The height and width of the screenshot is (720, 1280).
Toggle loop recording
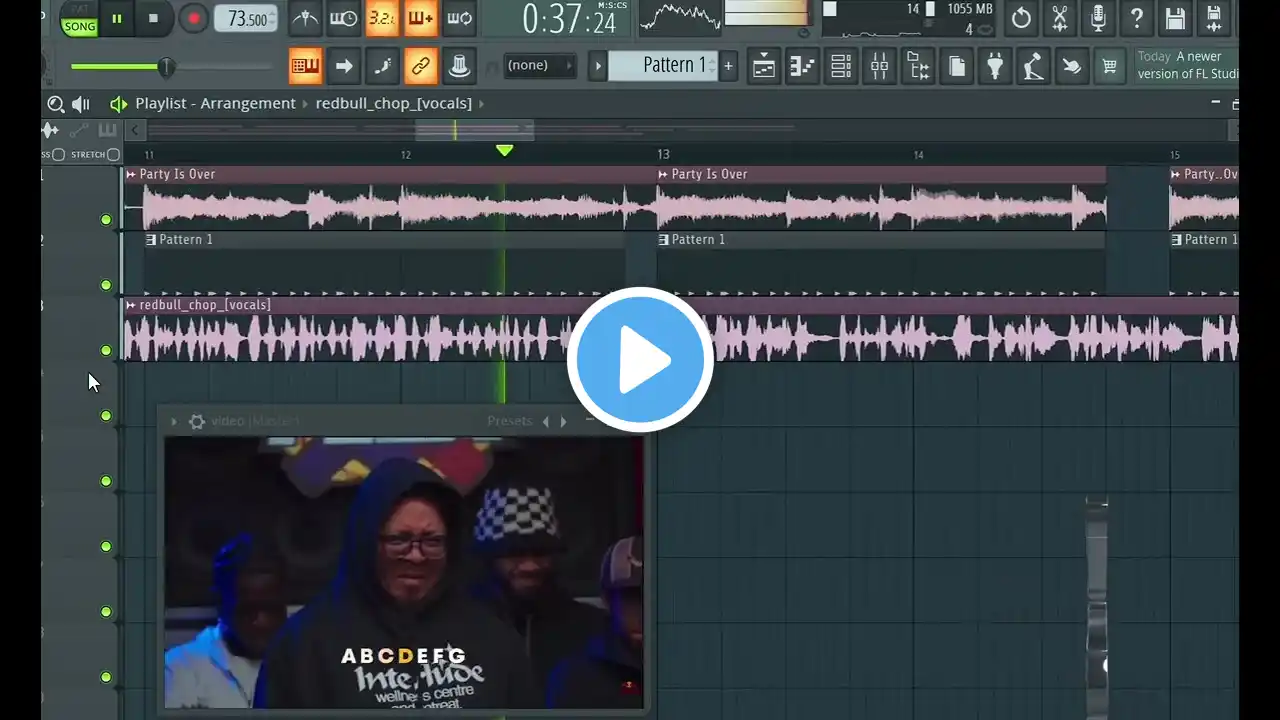point(460,18)
